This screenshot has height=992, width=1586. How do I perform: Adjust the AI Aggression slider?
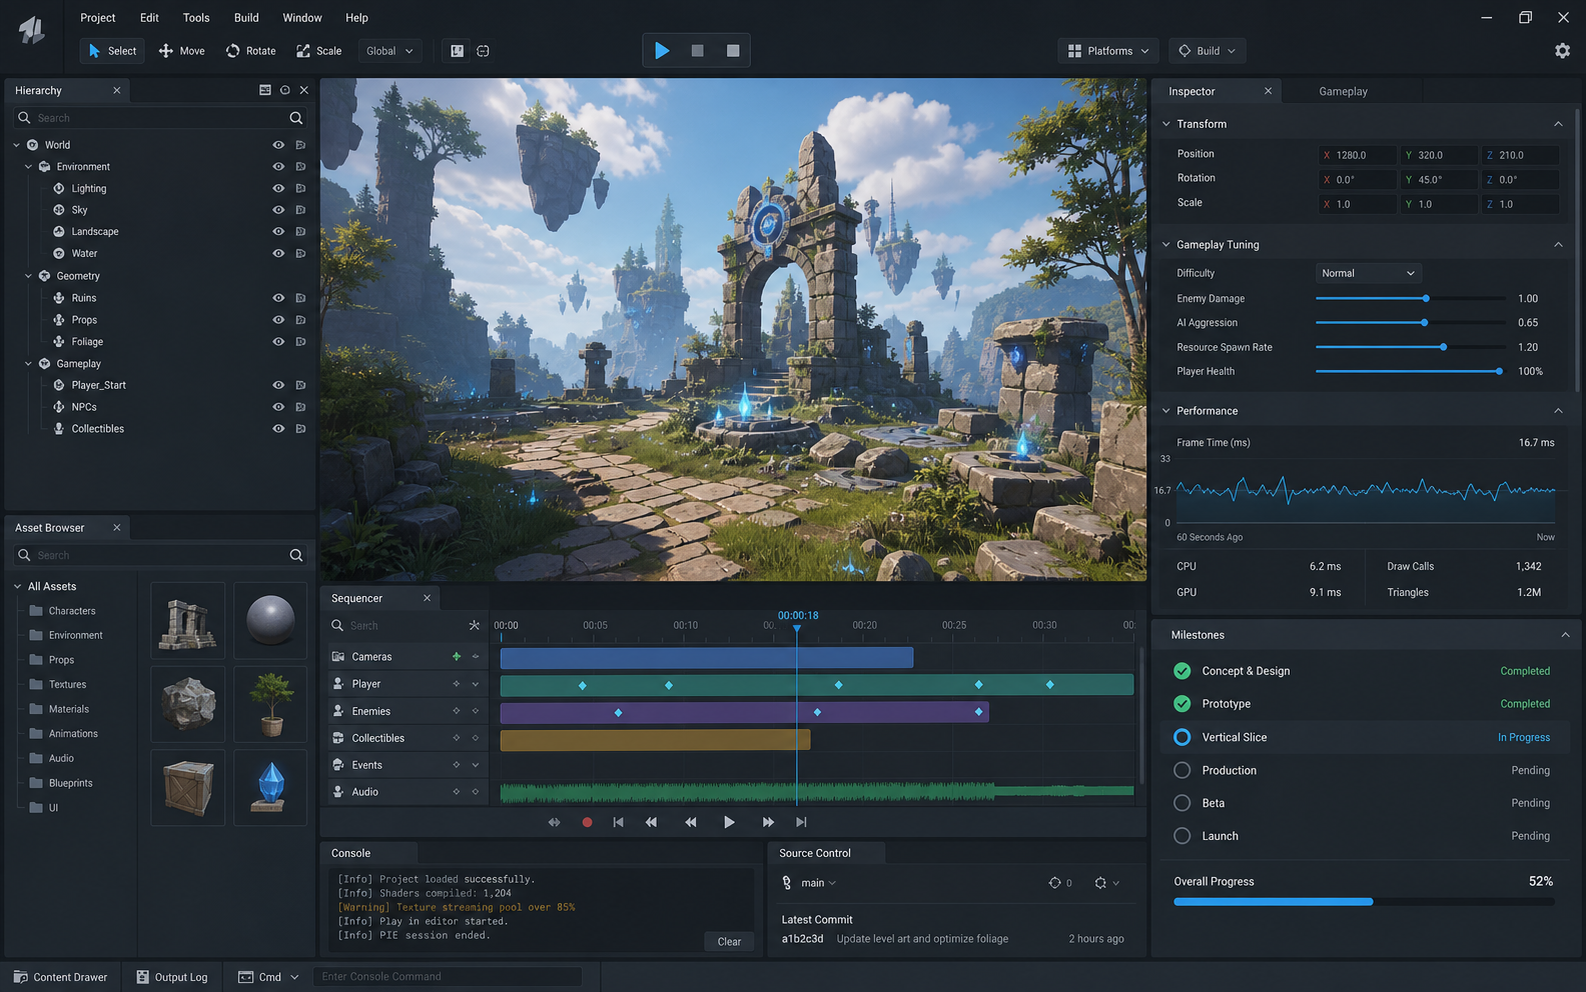[1410, 323]
